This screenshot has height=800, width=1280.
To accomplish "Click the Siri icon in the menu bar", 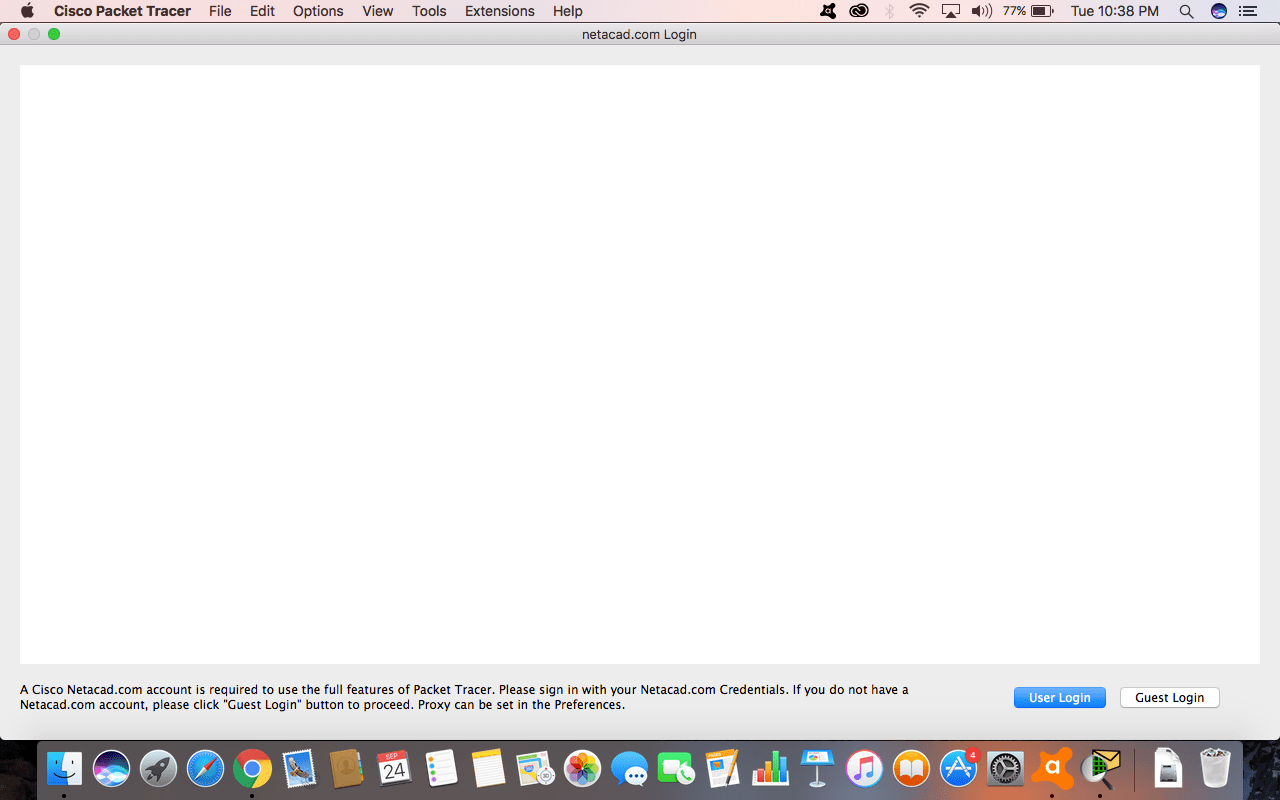I will click(x=1218, y=11).
